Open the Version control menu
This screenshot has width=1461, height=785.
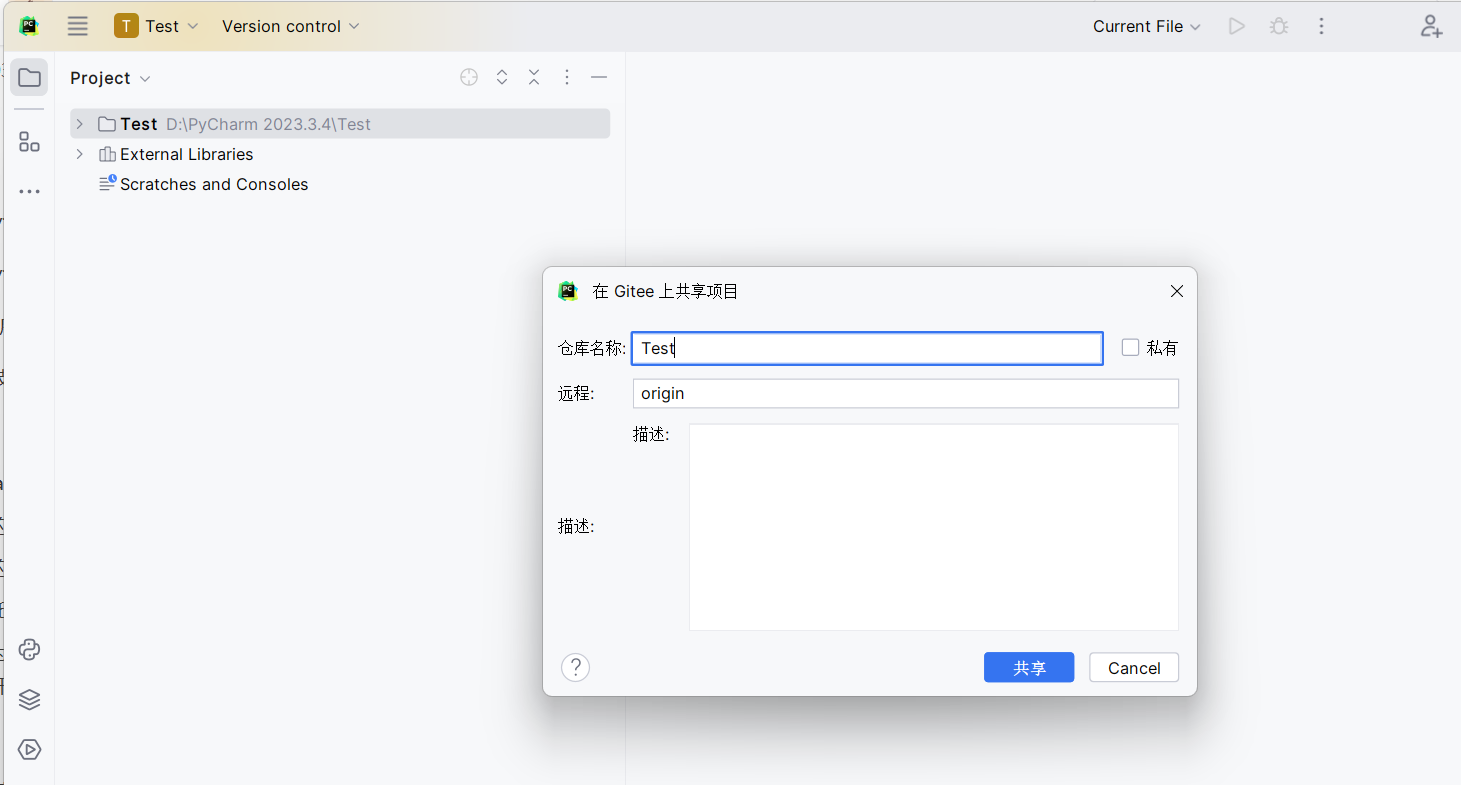pyautogui.click(x=291, y=27)
